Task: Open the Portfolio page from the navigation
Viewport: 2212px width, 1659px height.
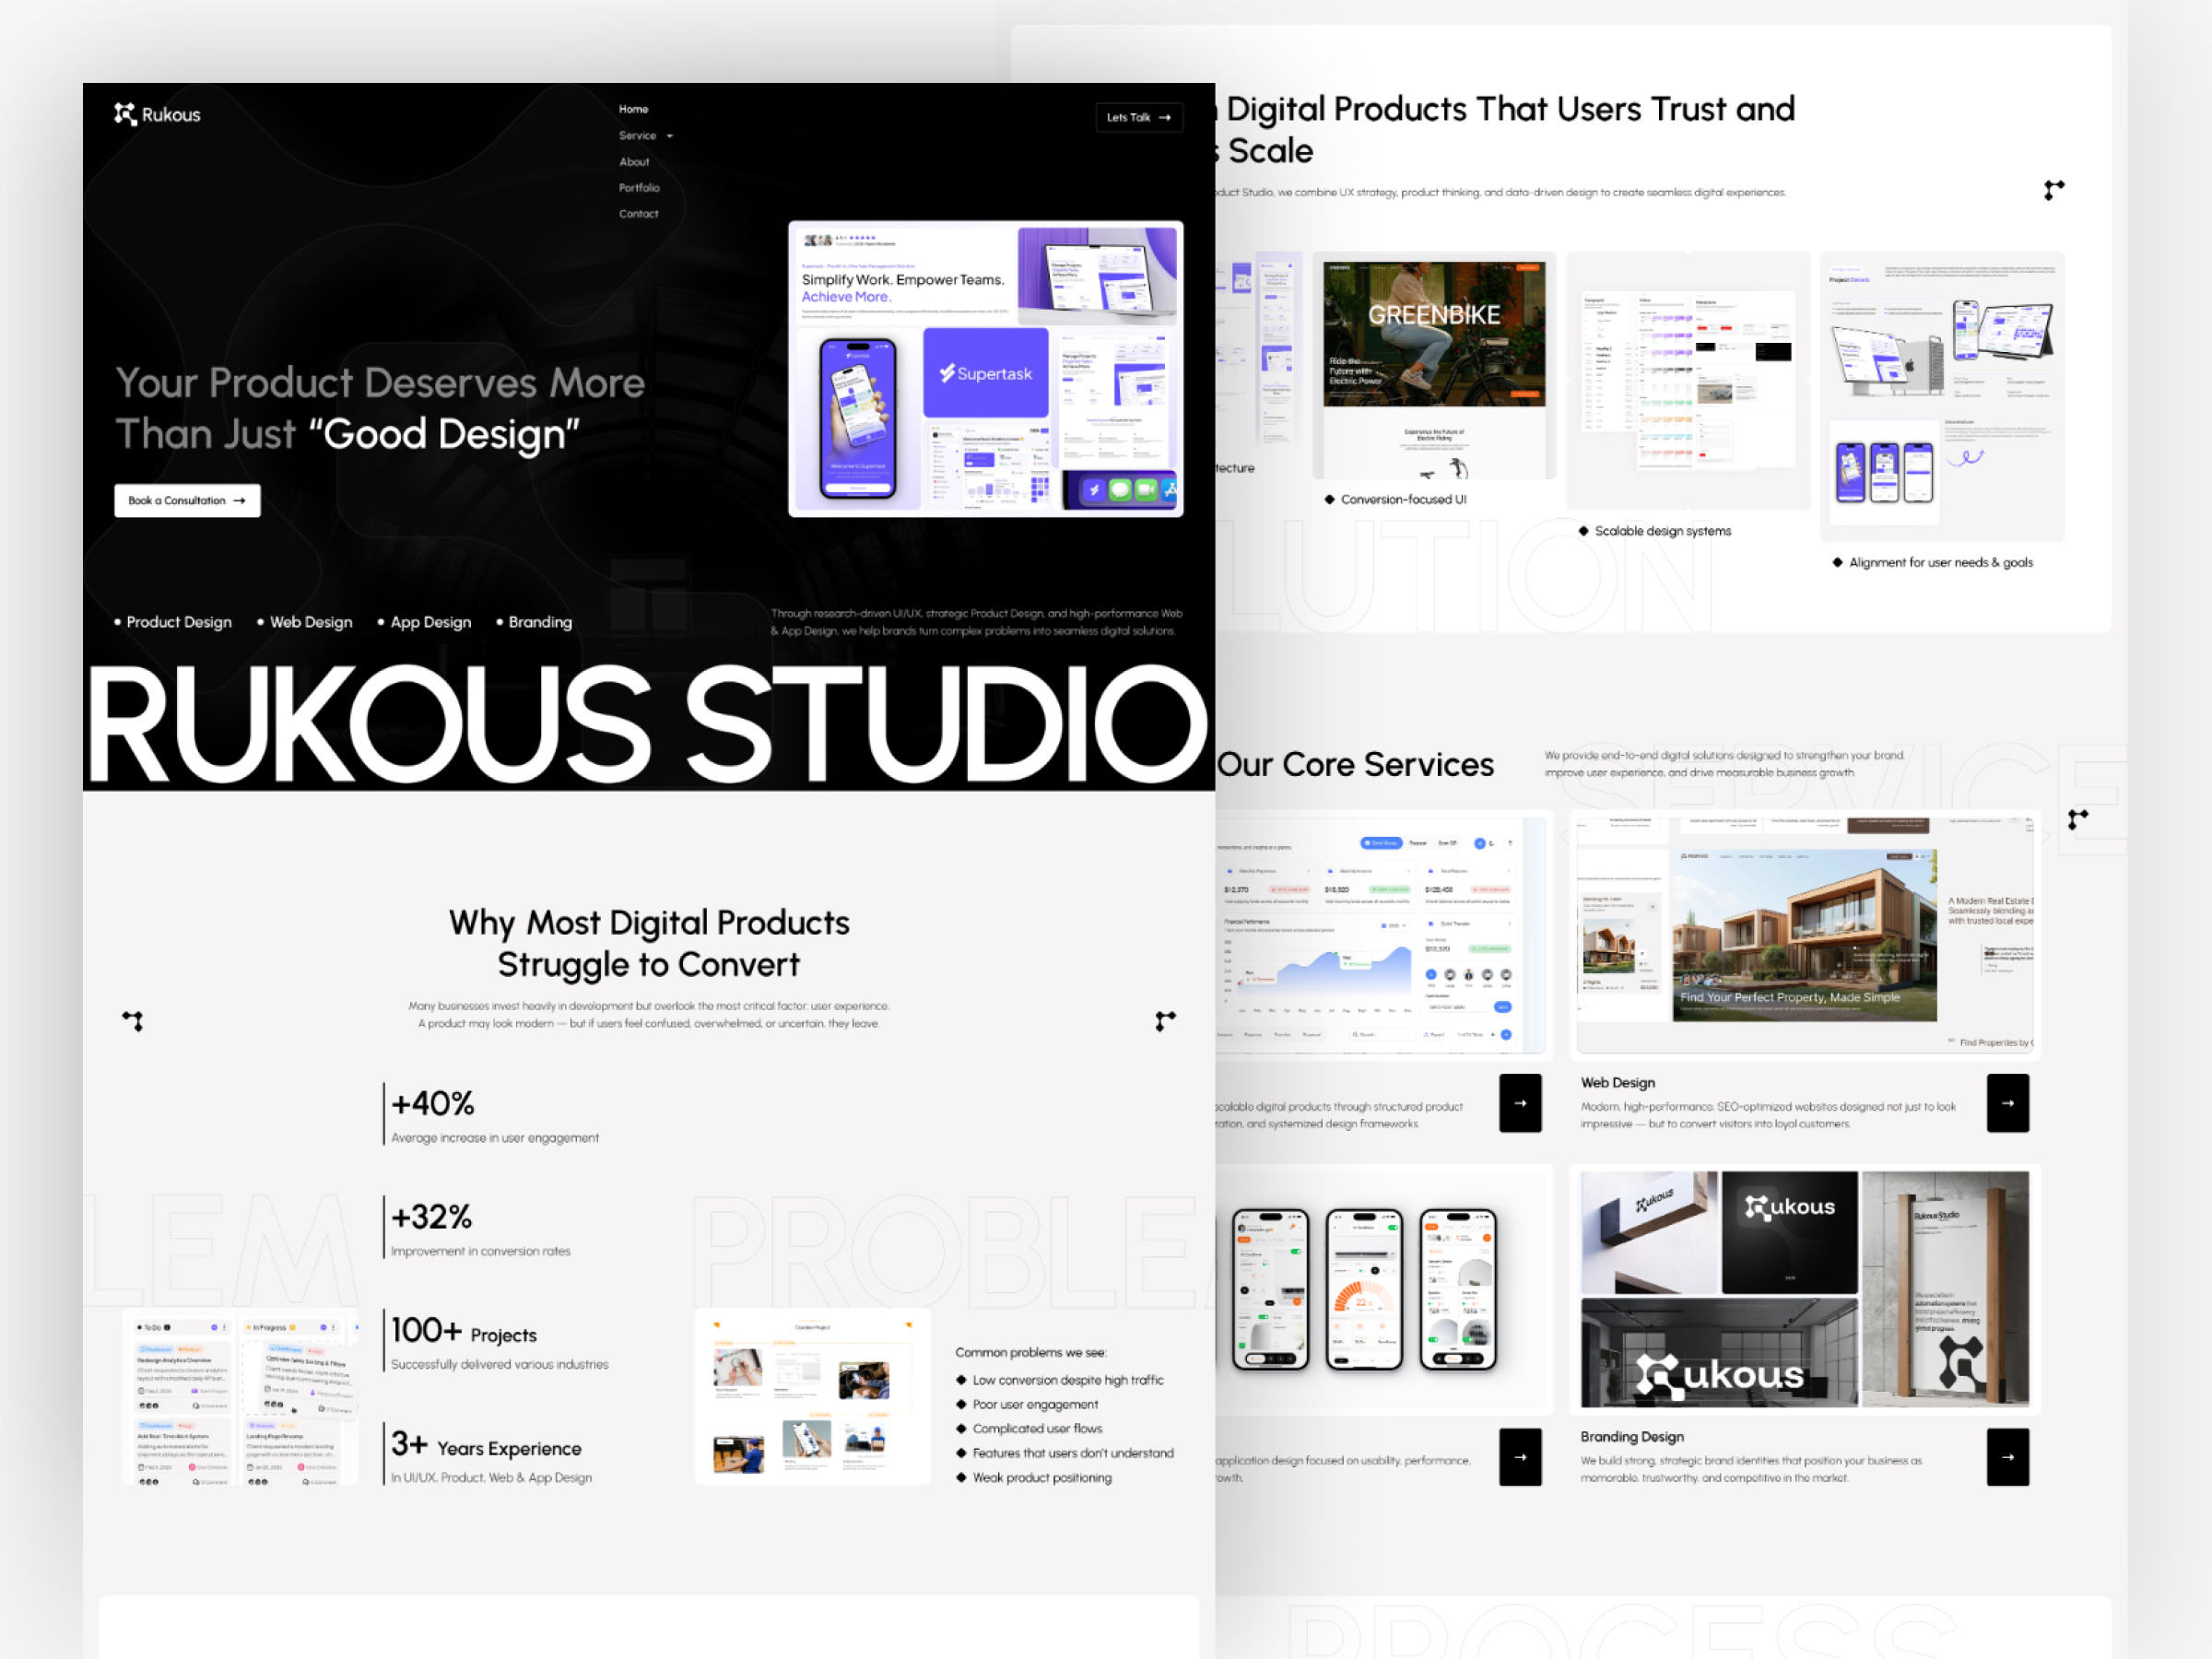Action: (639, 187)
